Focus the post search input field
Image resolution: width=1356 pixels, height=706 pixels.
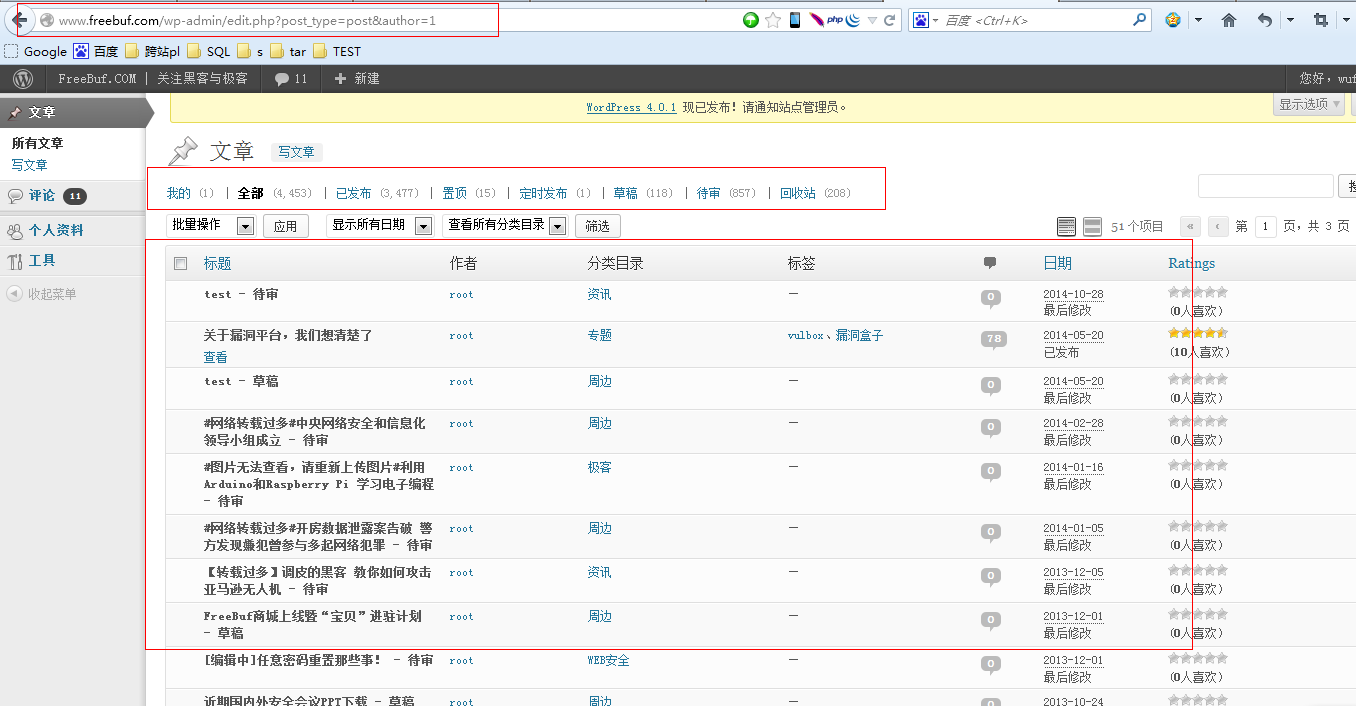pyautogui.click(x=1265, y=186)
